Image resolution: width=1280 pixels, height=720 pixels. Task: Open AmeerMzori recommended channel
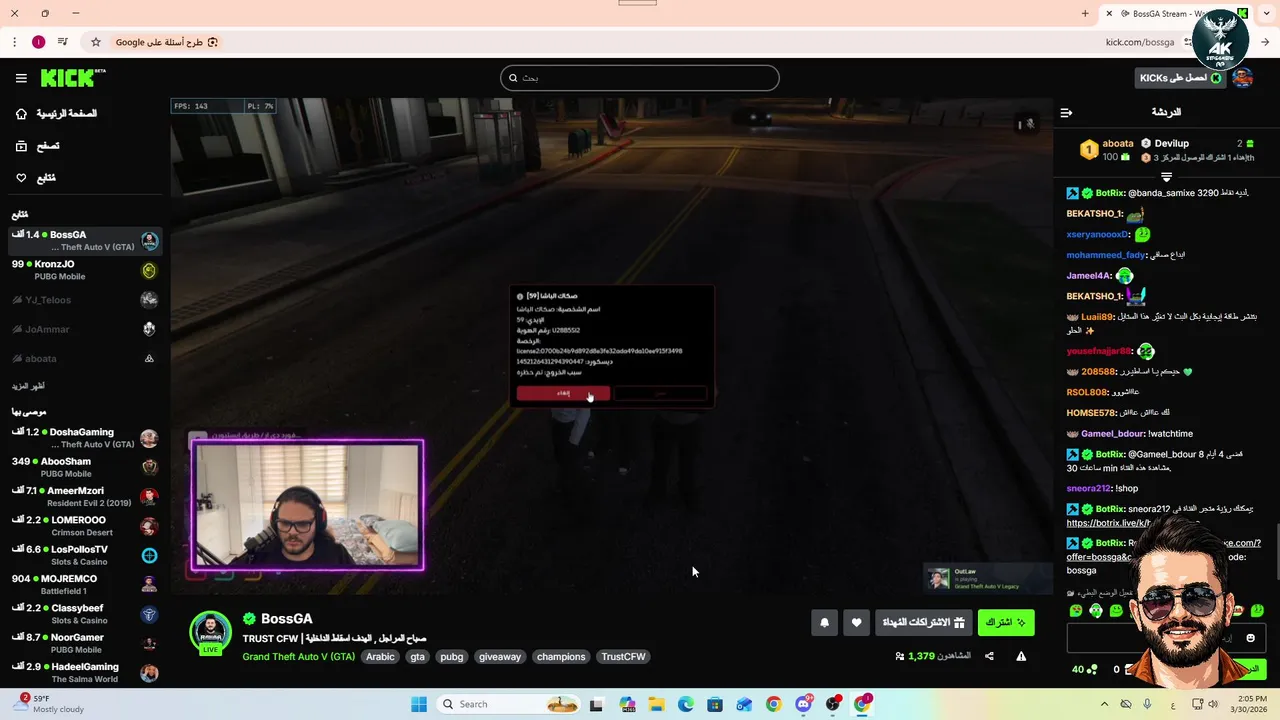85,496
